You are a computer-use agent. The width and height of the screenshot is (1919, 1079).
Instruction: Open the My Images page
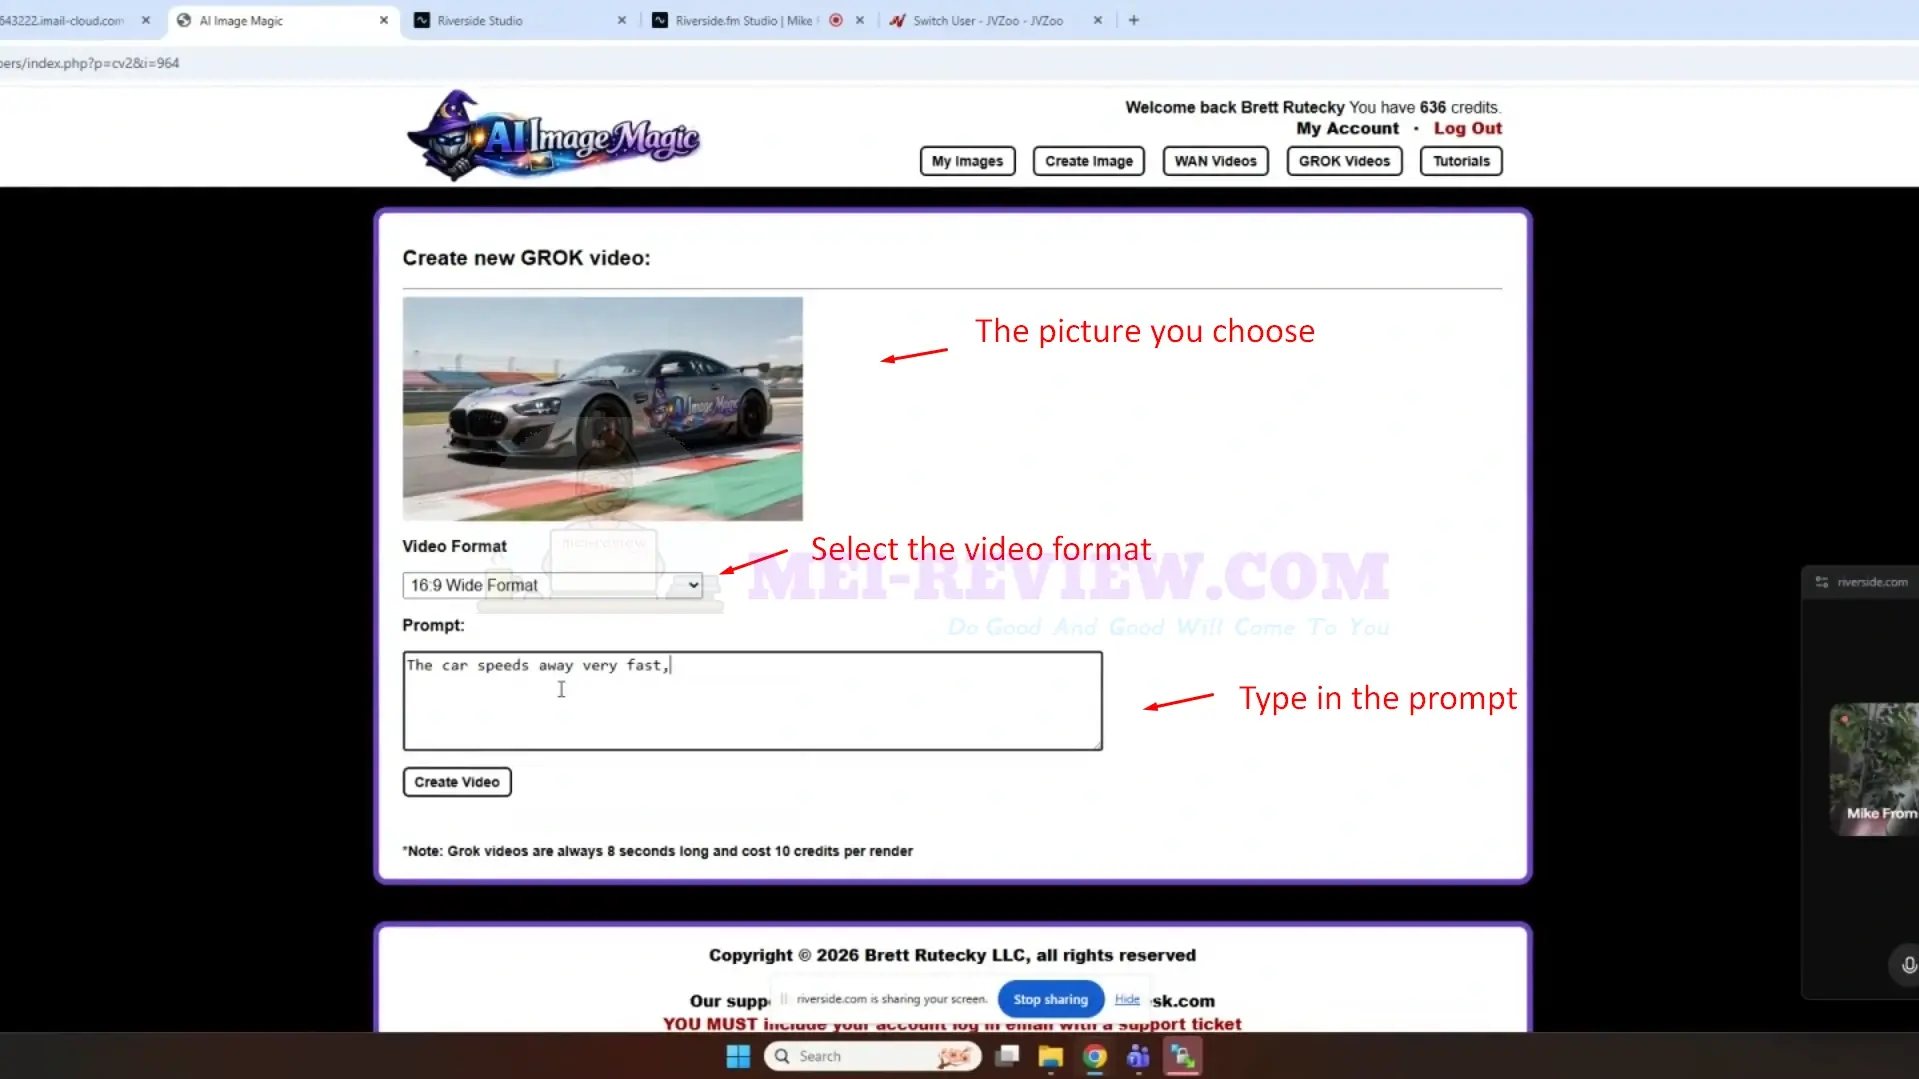pyautogui.click(x=967, y=161)
